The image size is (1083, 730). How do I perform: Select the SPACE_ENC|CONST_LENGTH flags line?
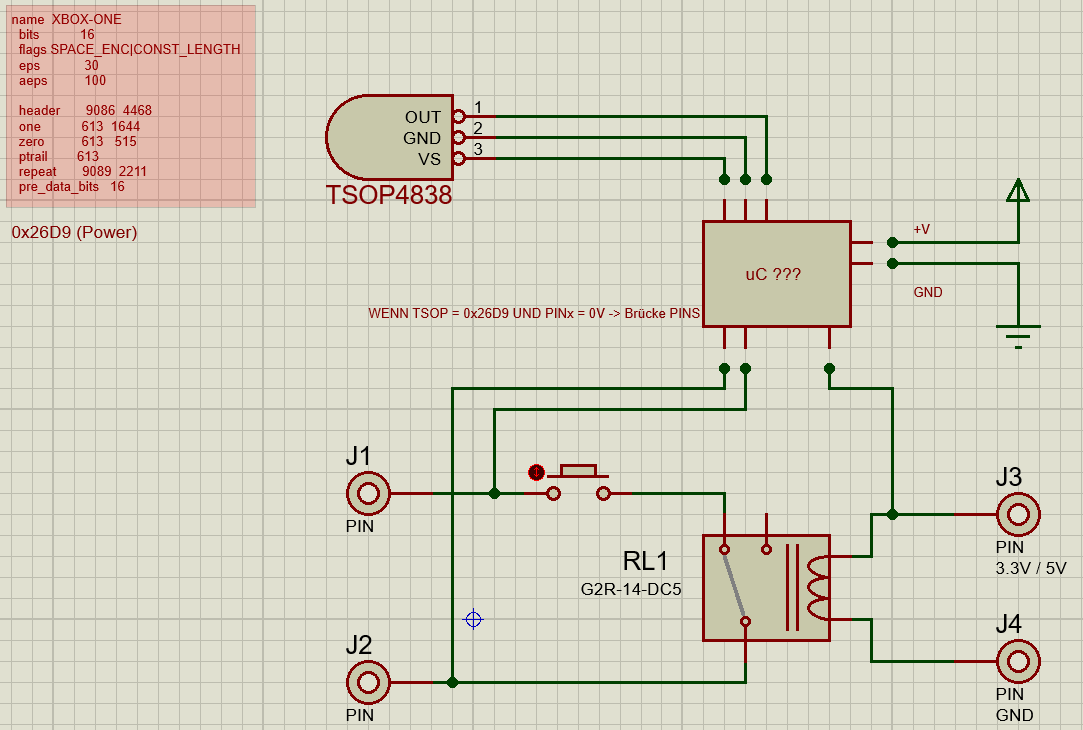click(129, 50)
